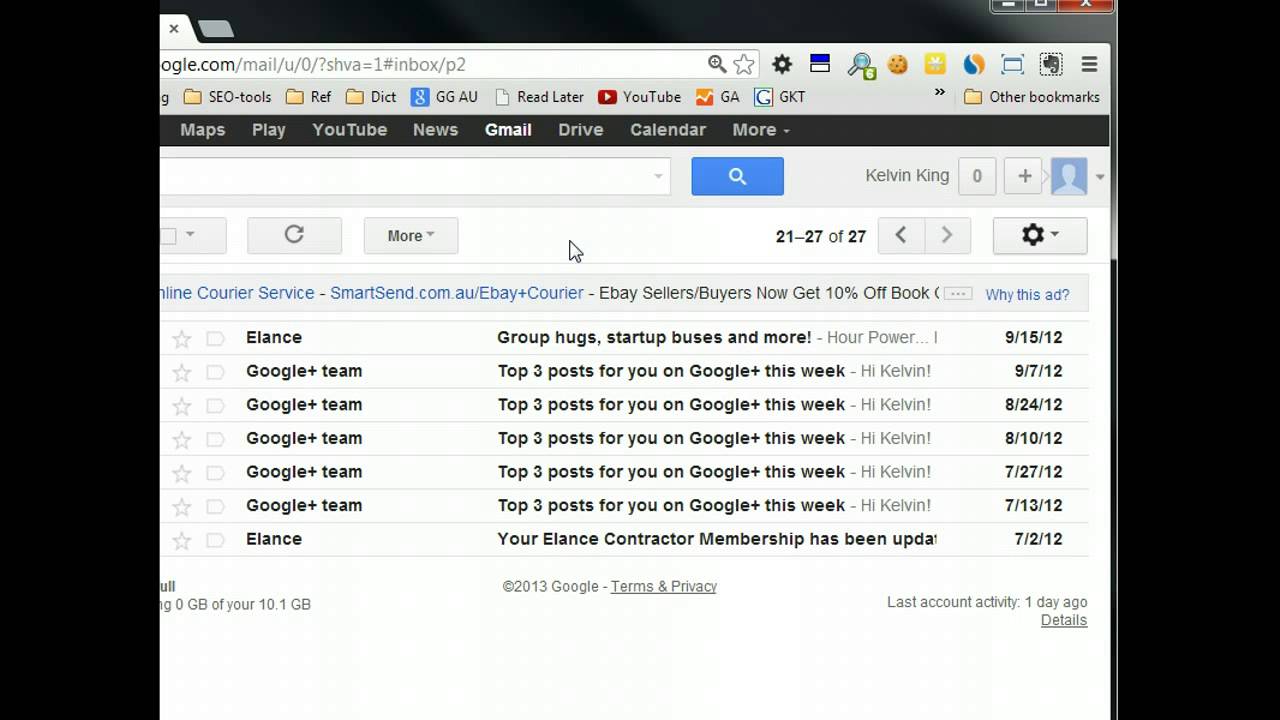The height and width of the screenshot is (720, 1280).
Task: Open account activity Details link
Action: [1063, 620]
